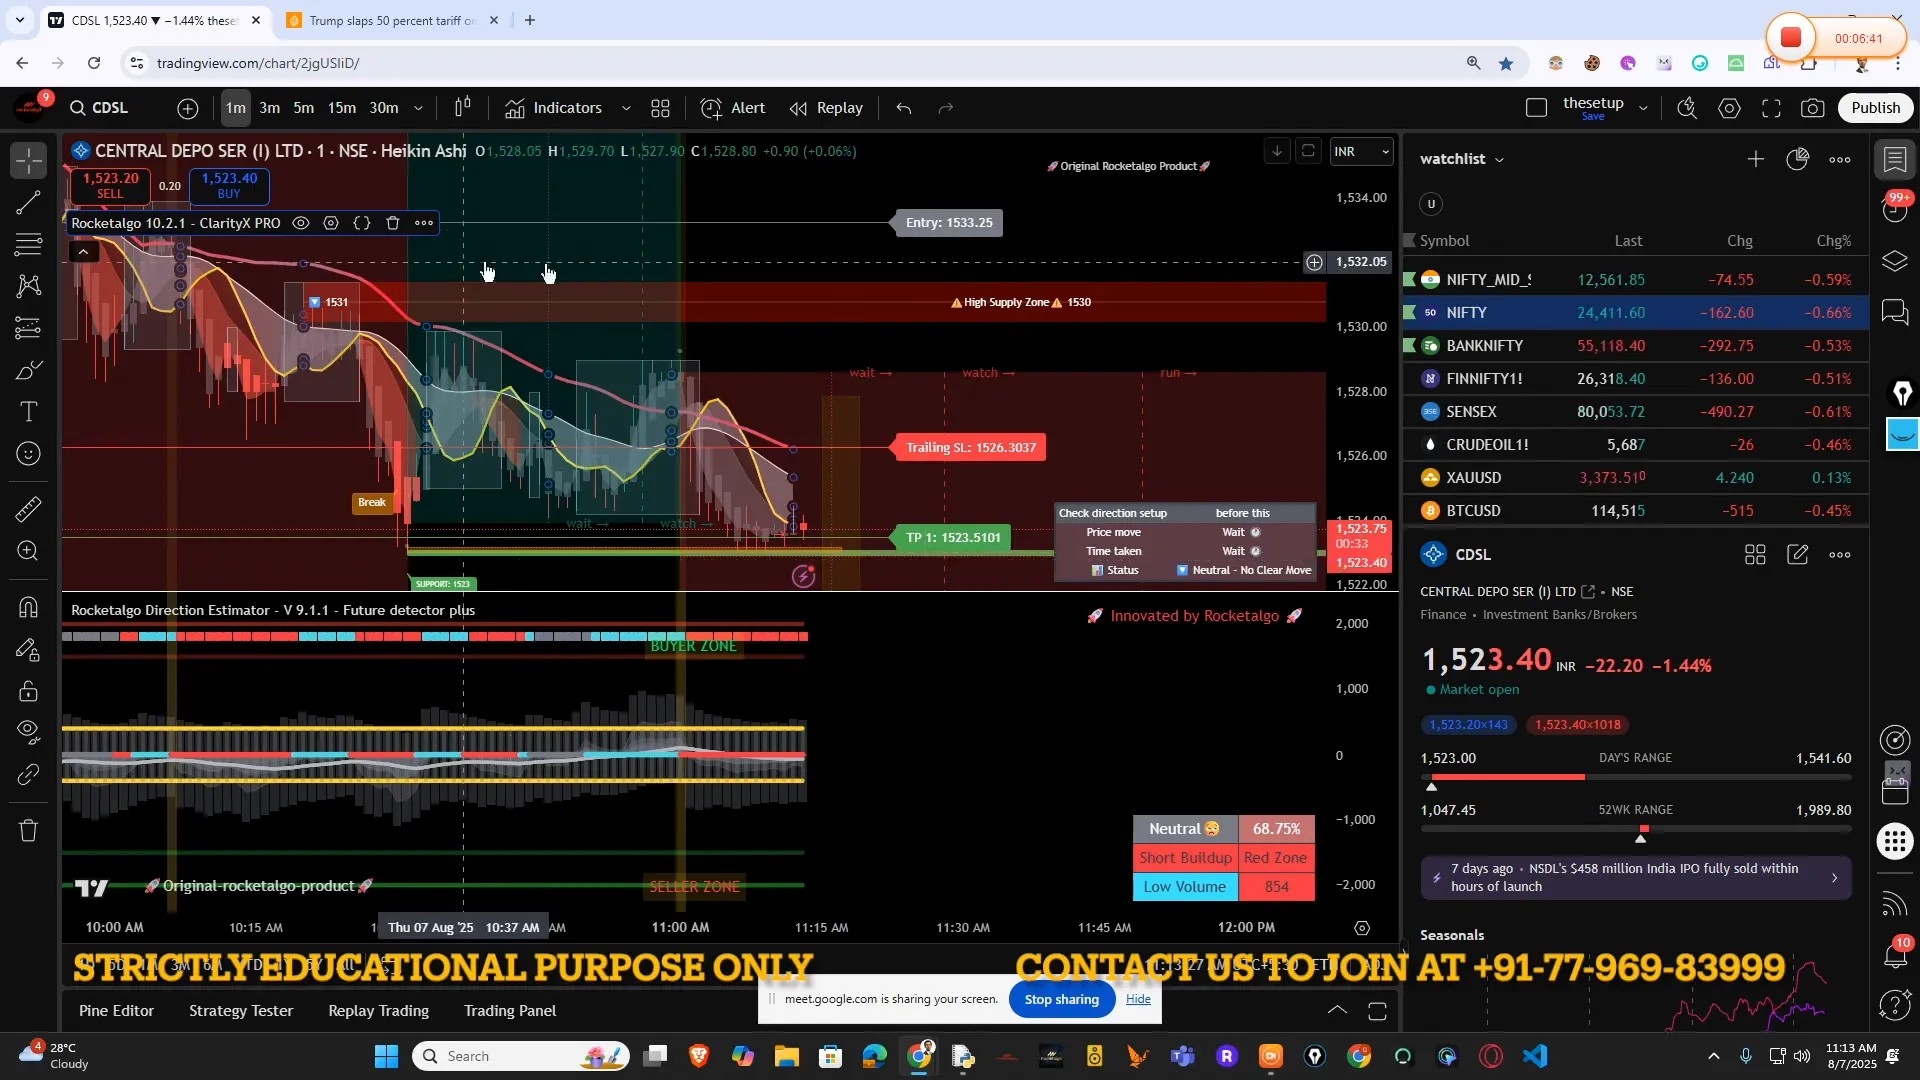
Task: Open Rocketalgo ClarityX PRO settings
Action: [x=331, y=223]
